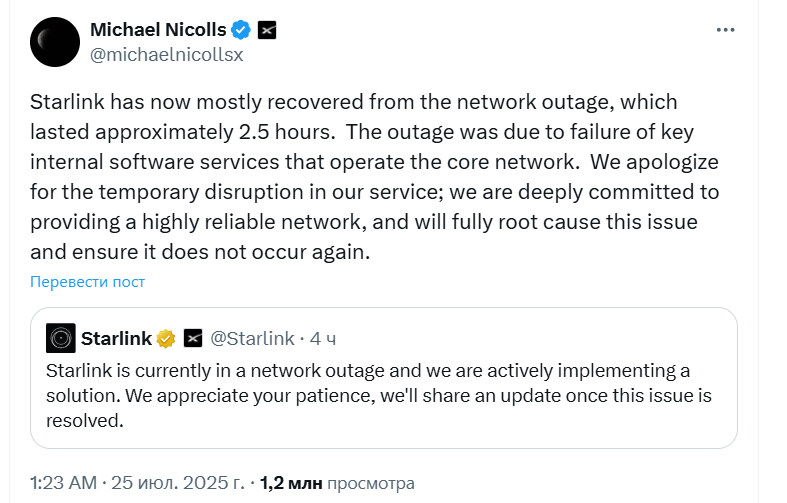Open the three-dot more options menu
The width and height of the screenshot is (787, 503).
pos(726,30)
